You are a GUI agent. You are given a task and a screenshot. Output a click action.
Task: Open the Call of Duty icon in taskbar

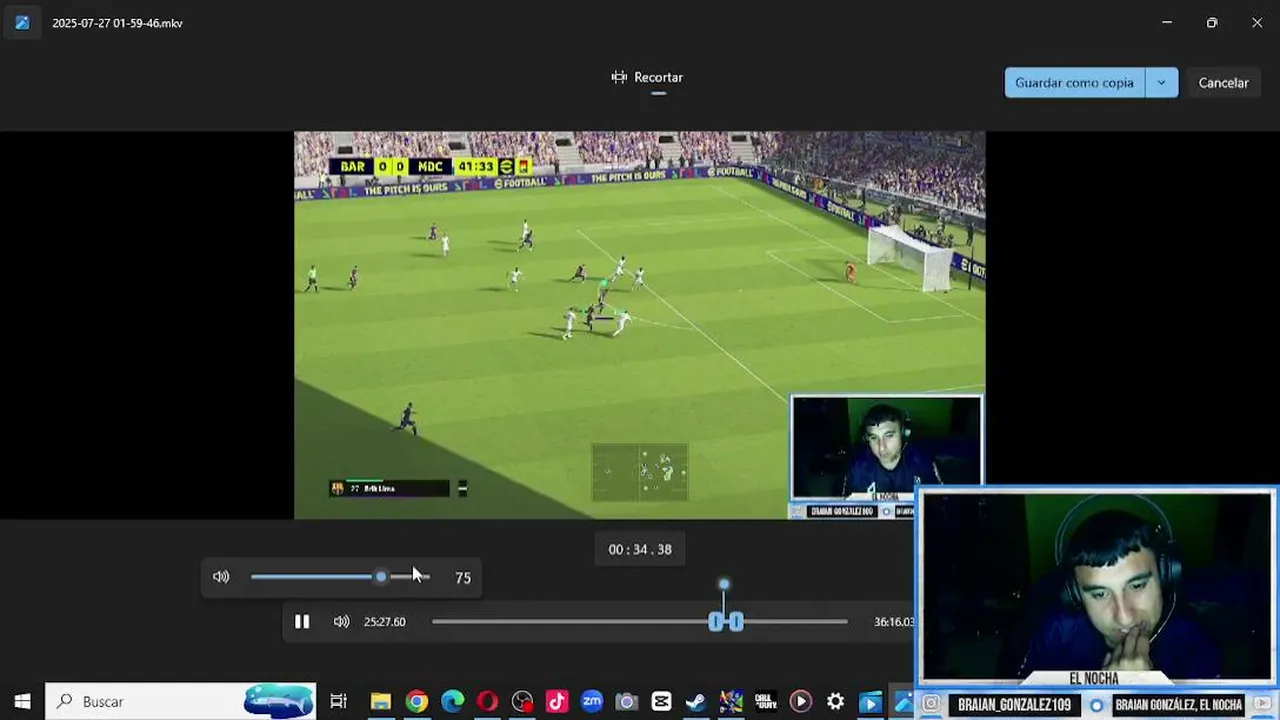coord(766,702)
